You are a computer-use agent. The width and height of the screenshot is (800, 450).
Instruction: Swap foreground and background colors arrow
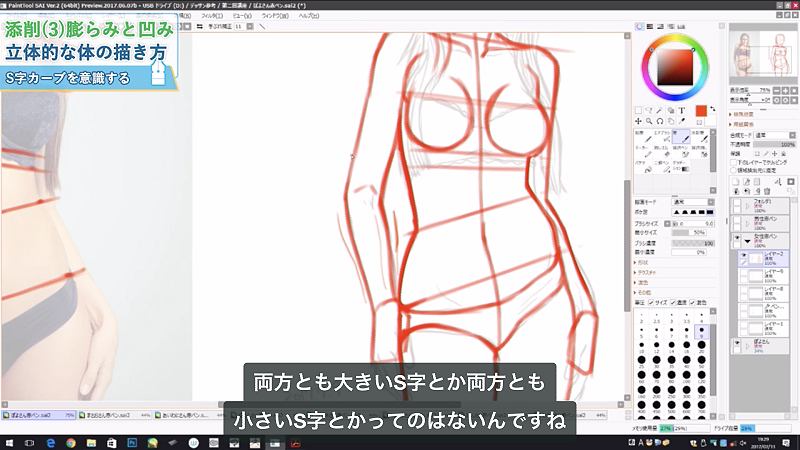coord(713,109)
